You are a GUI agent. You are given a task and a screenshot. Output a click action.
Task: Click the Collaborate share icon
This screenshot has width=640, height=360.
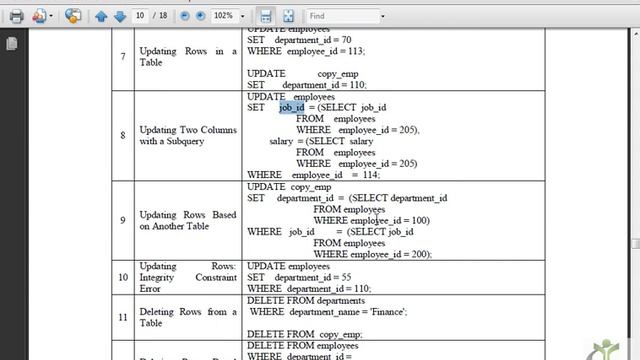tap(73, 16)
